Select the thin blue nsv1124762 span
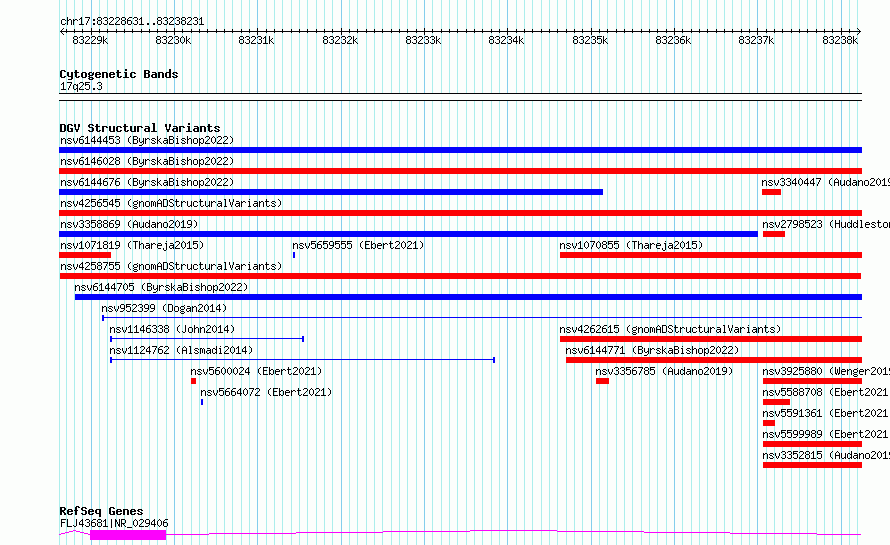 tap(303, 360)
